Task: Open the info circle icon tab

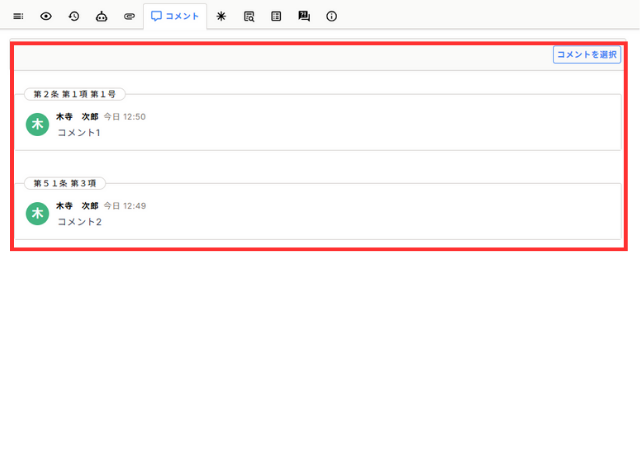Action: tap(332, 16)
